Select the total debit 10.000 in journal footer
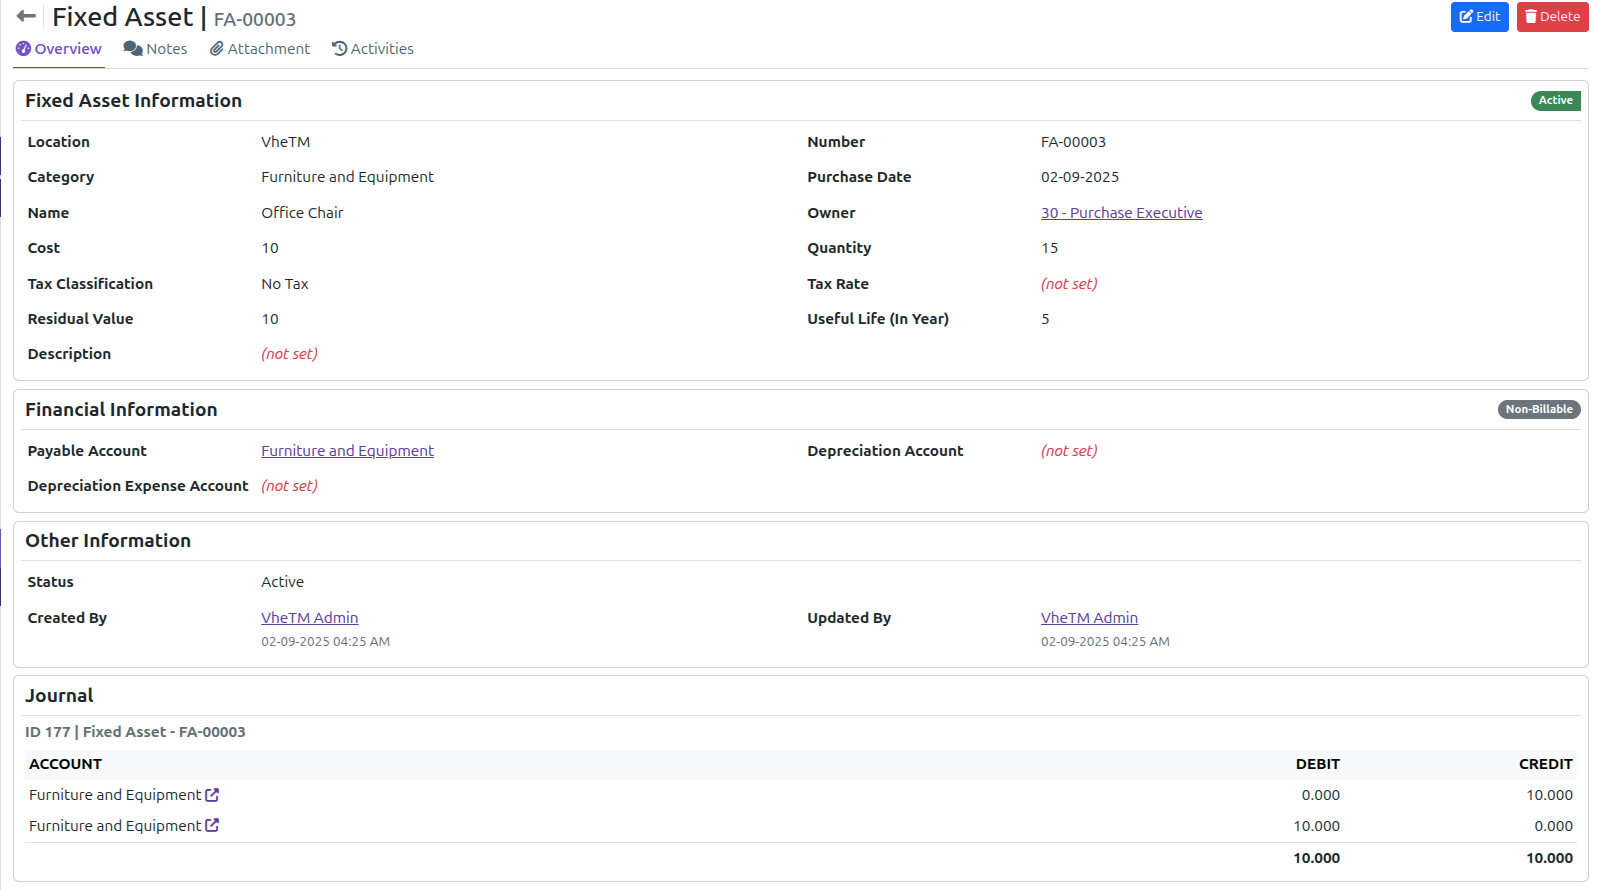Screen dimensions: 1599x890 1316,858
